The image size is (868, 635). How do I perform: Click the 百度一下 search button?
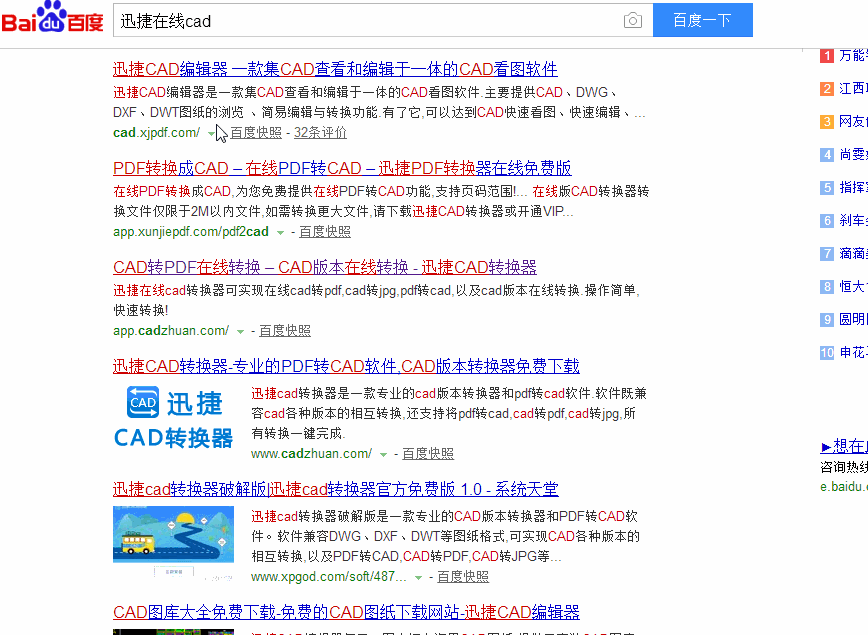pyautogui.click(x=702, y=20)
